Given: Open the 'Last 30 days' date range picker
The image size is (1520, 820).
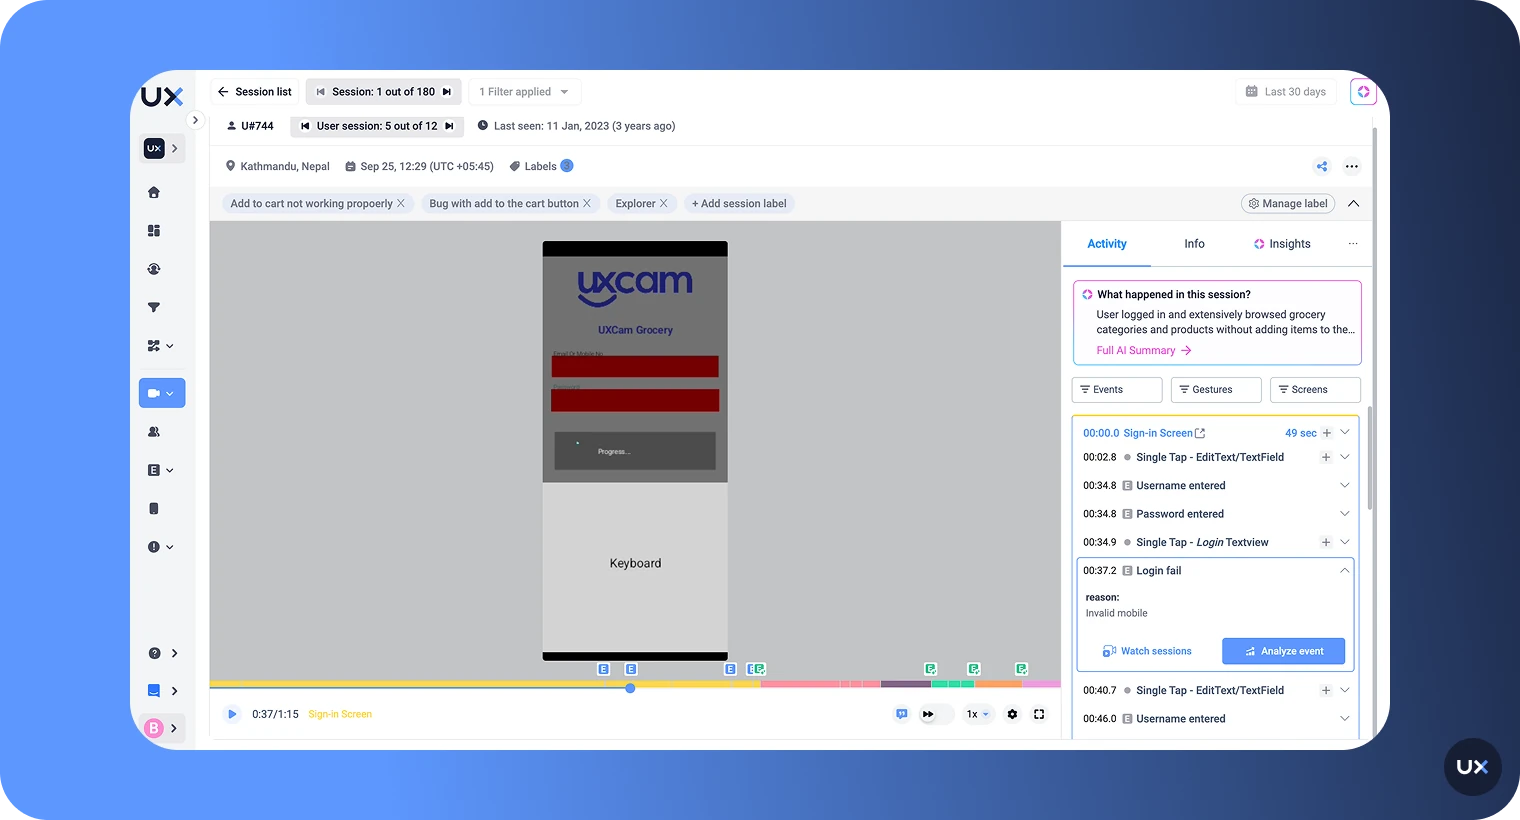Looking at the screenshot, I should (1286, 92).
